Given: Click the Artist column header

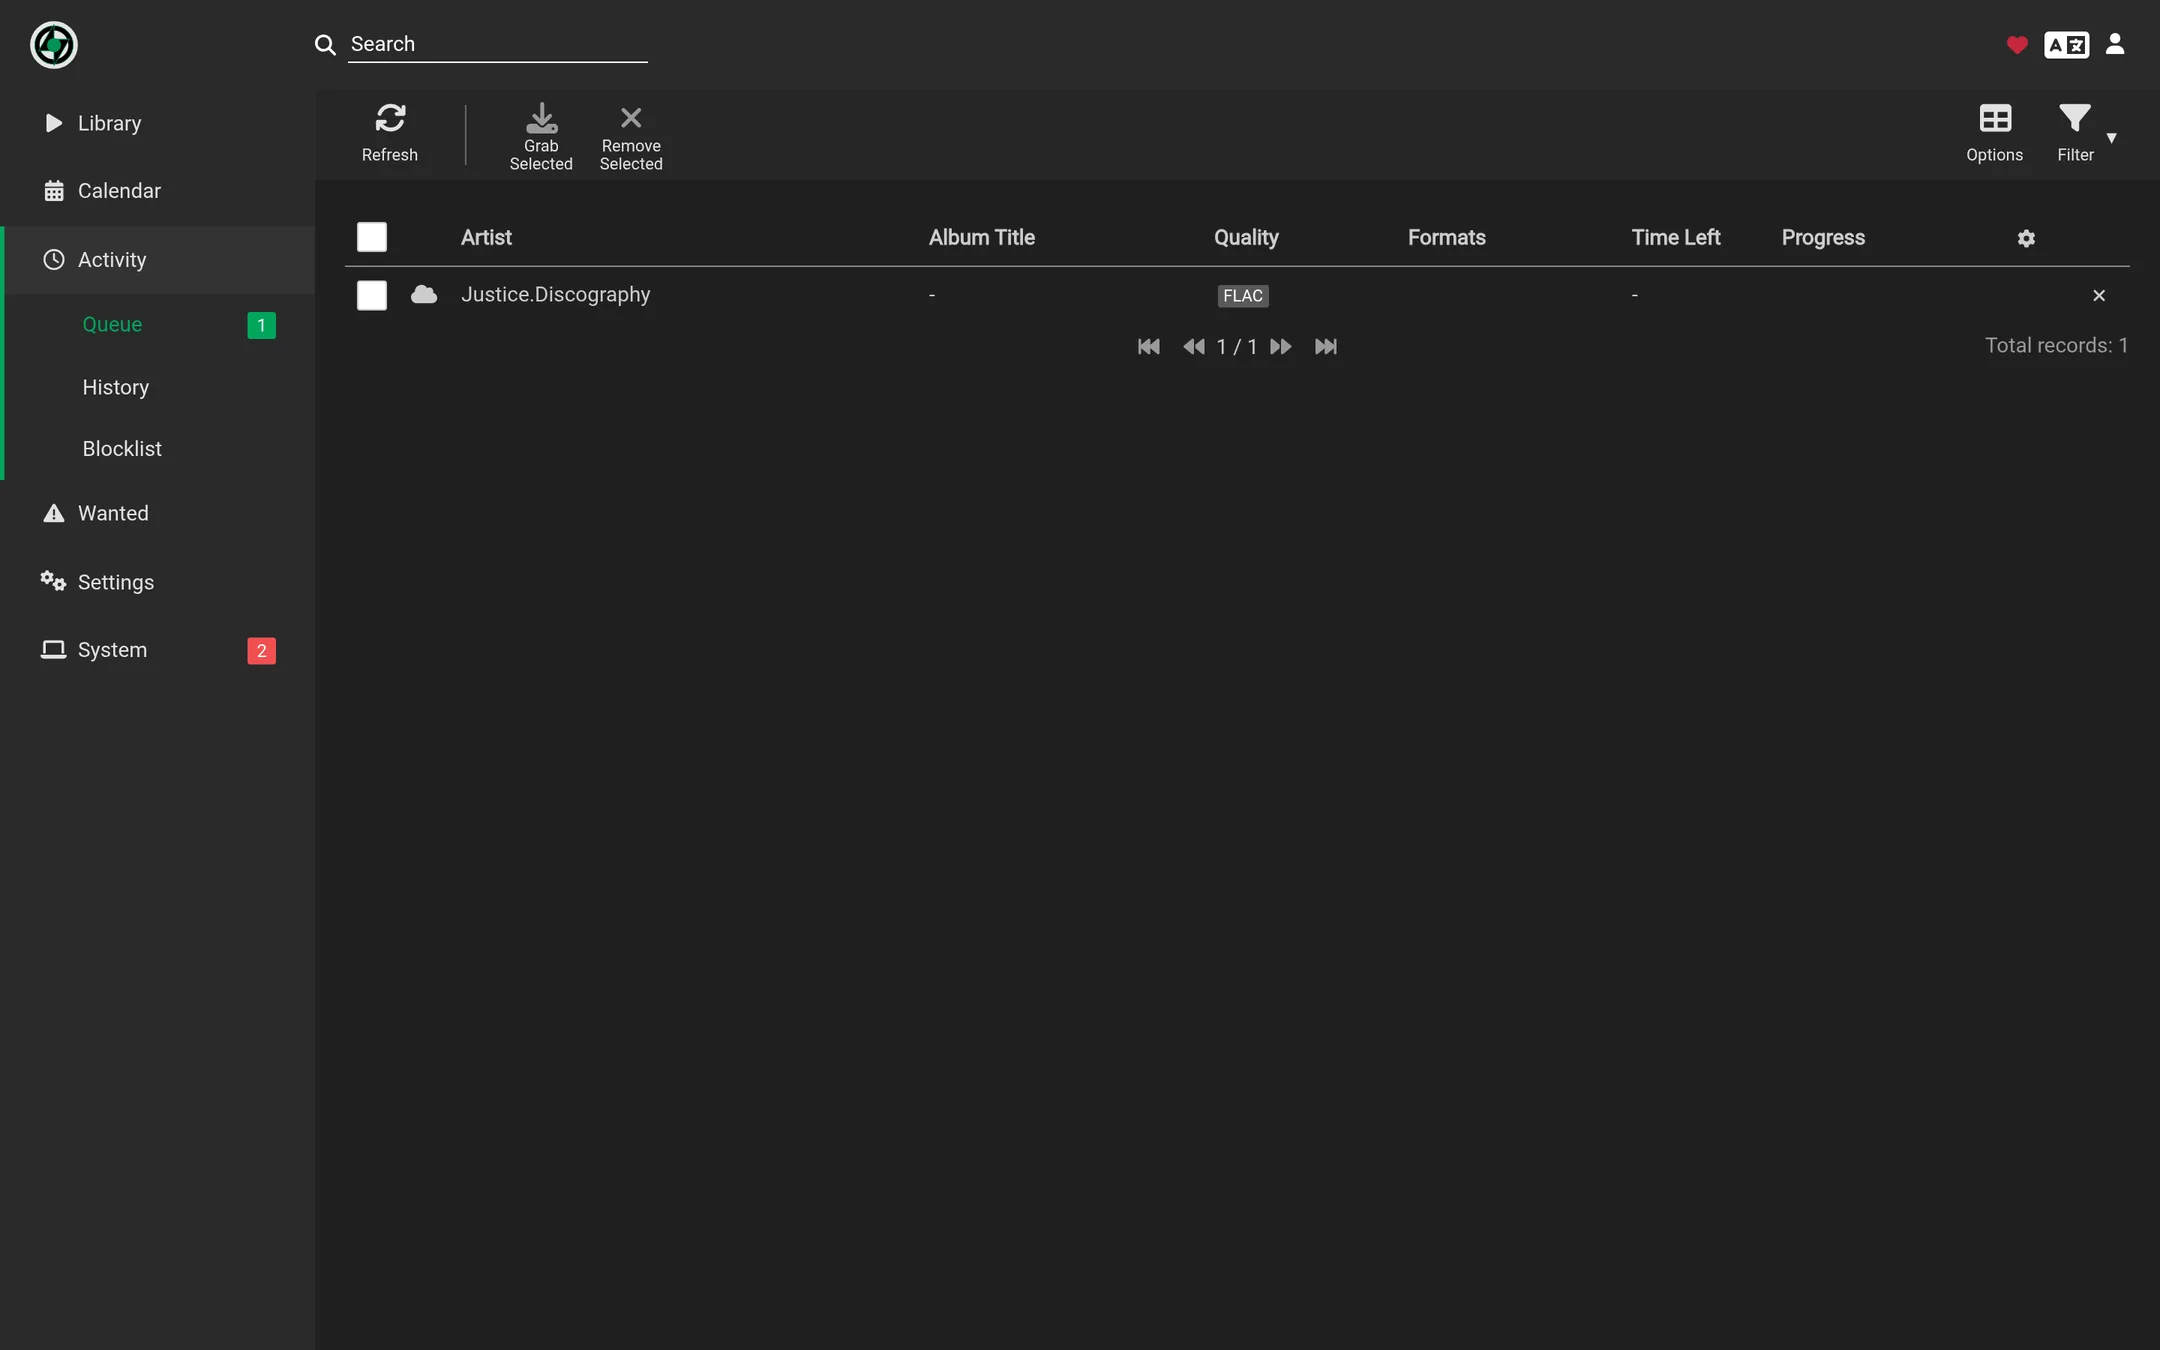Looking at the screenshot, I should click(486, 238).
